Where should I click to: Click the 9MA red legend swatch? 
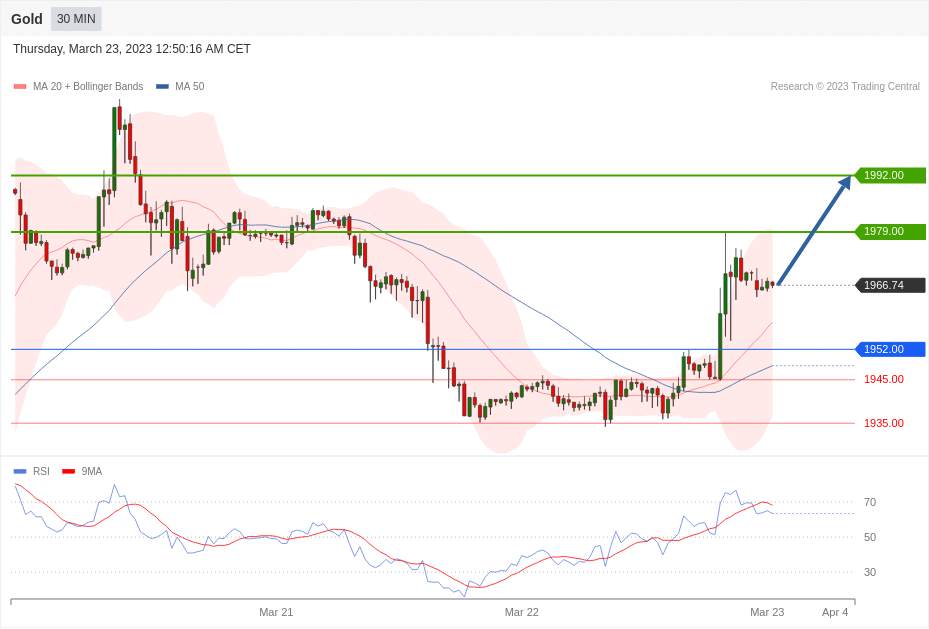pos(69,471)
